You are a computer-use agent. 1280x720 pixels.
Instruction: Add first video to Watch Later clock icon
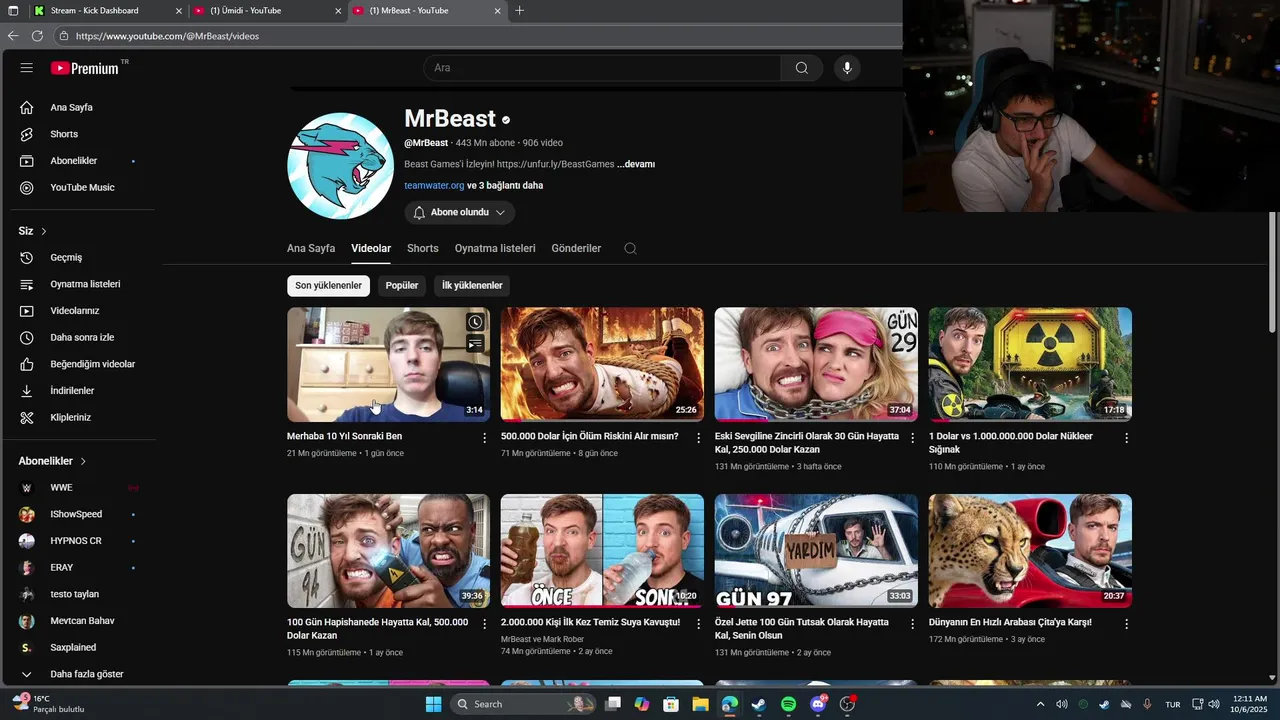point(475,322)
